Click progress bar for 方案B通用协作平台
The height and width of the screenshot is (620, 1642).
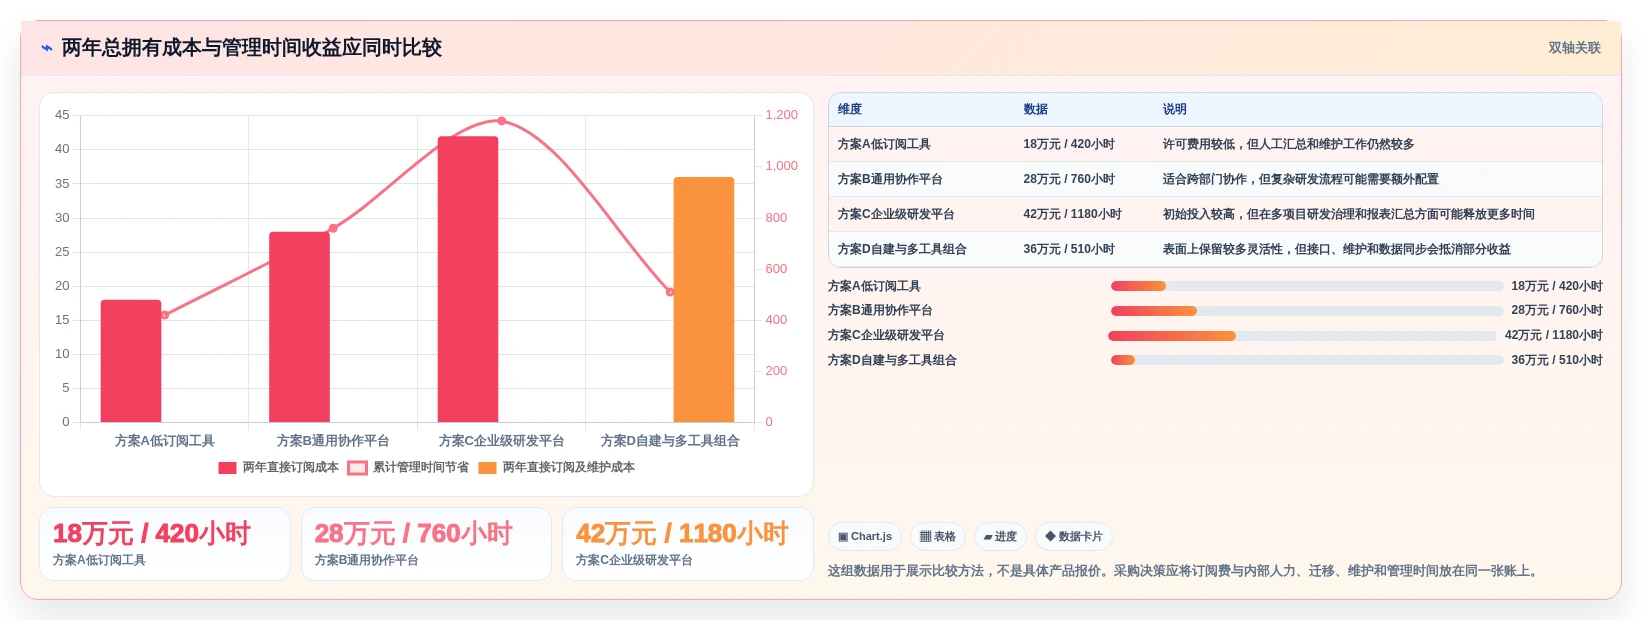[1307, 311]
